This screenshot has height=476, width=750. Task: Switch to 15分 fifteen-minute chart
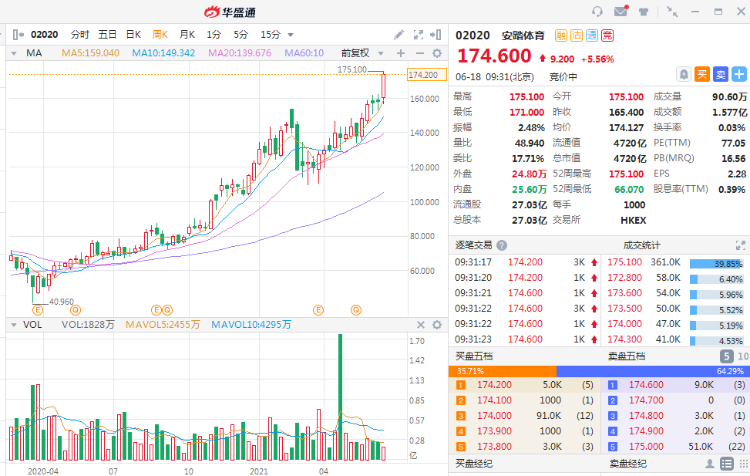[270, 34]
